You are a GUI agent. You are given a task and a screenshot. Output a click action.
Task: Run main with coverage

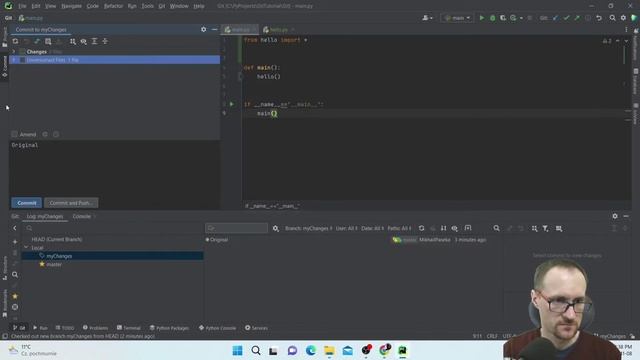(503, 18)
